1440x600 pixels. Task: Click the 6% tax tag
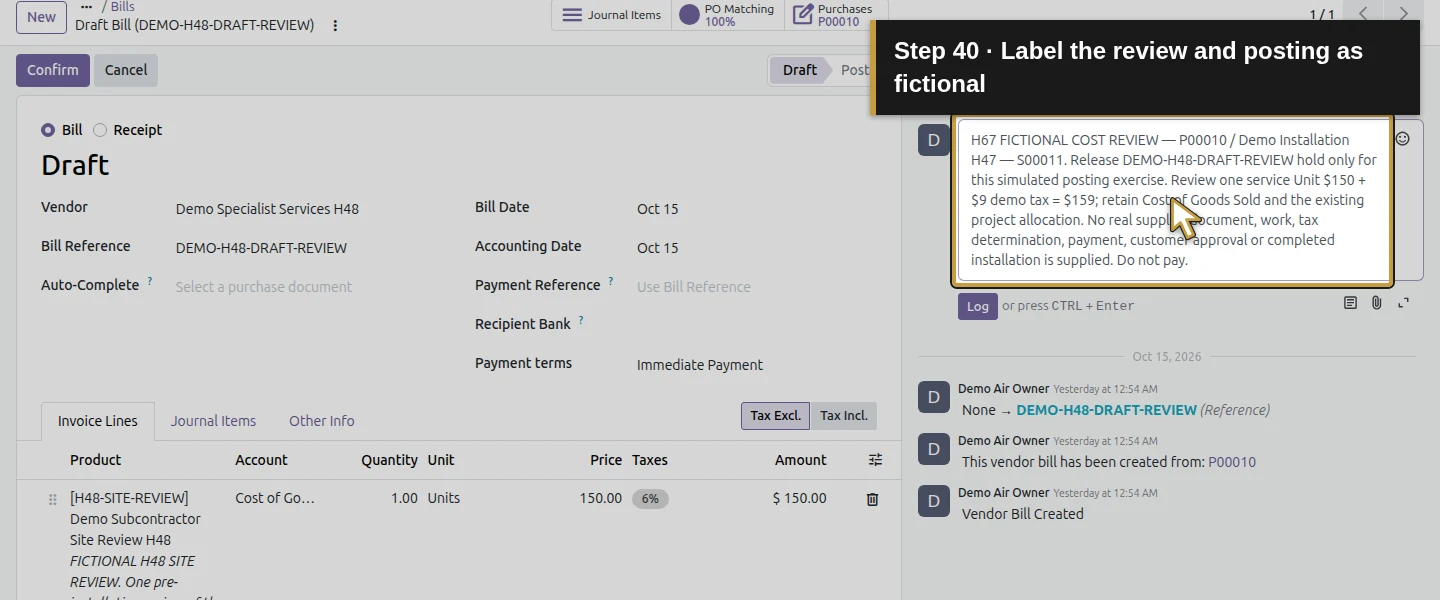click(x=650, y=499)
